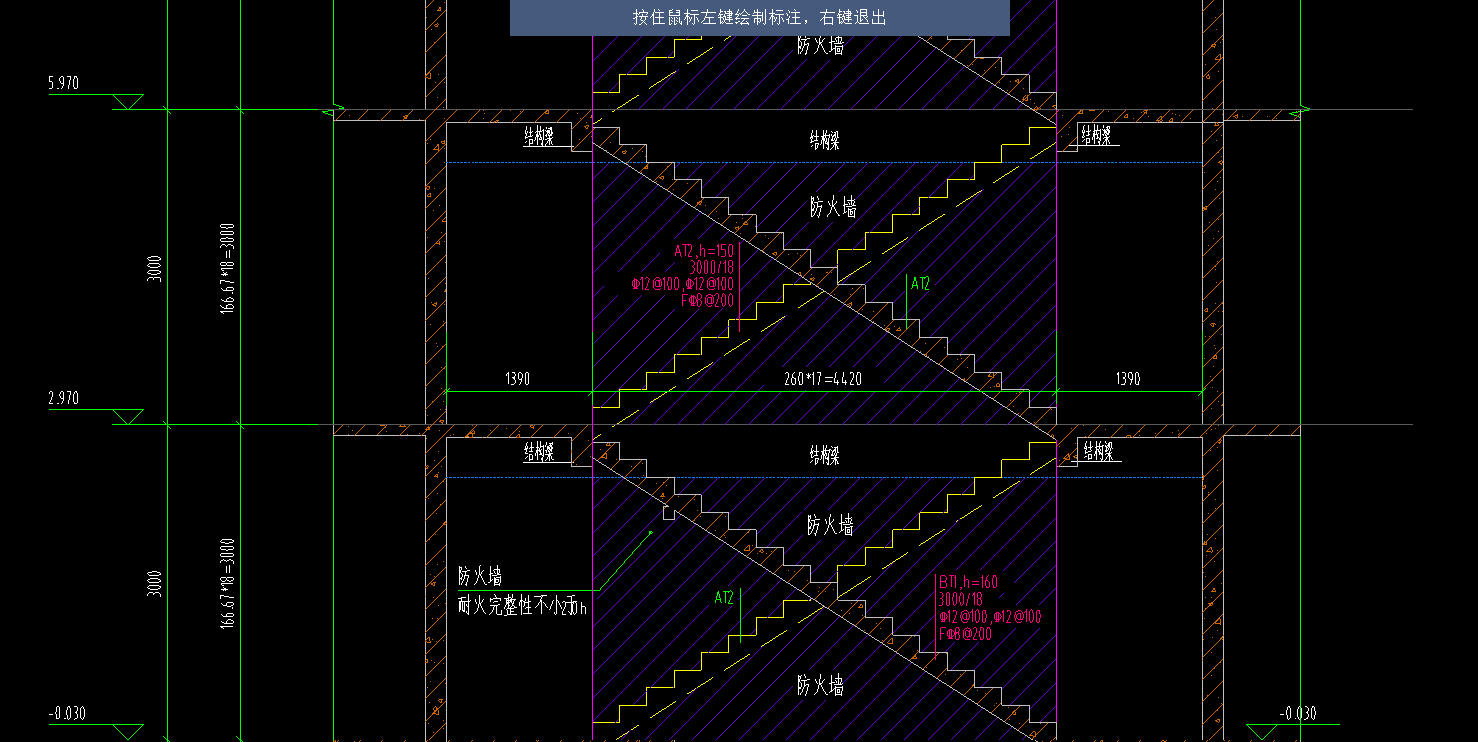Image resolution: width=1478 pixels, height=742 pixels.
Task: Click the hint banner '按住鼠标左键绘制标注，右键退出'
Action: click(x=759, y=18)
